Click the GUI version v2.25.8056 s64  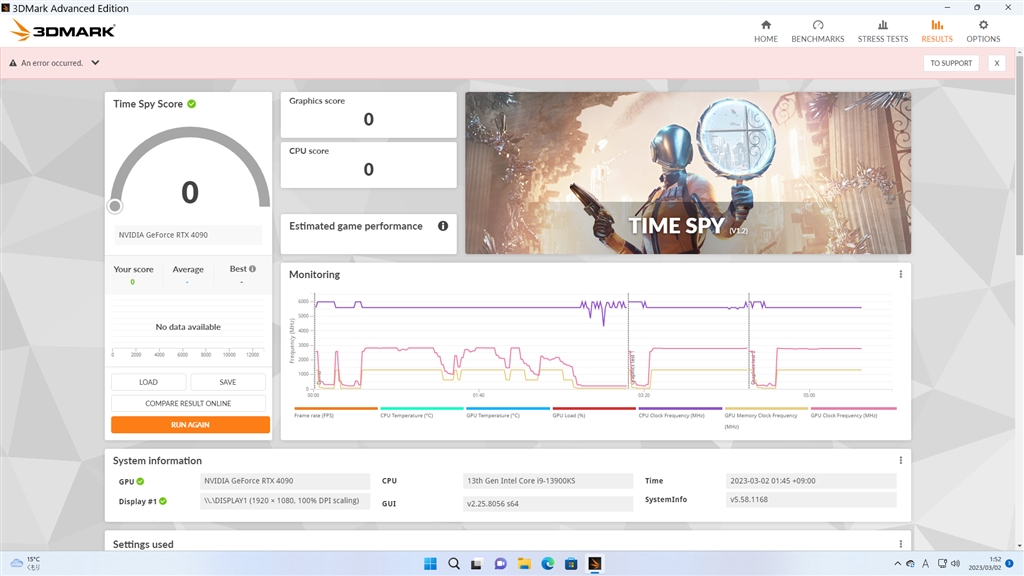pos(547,504)
